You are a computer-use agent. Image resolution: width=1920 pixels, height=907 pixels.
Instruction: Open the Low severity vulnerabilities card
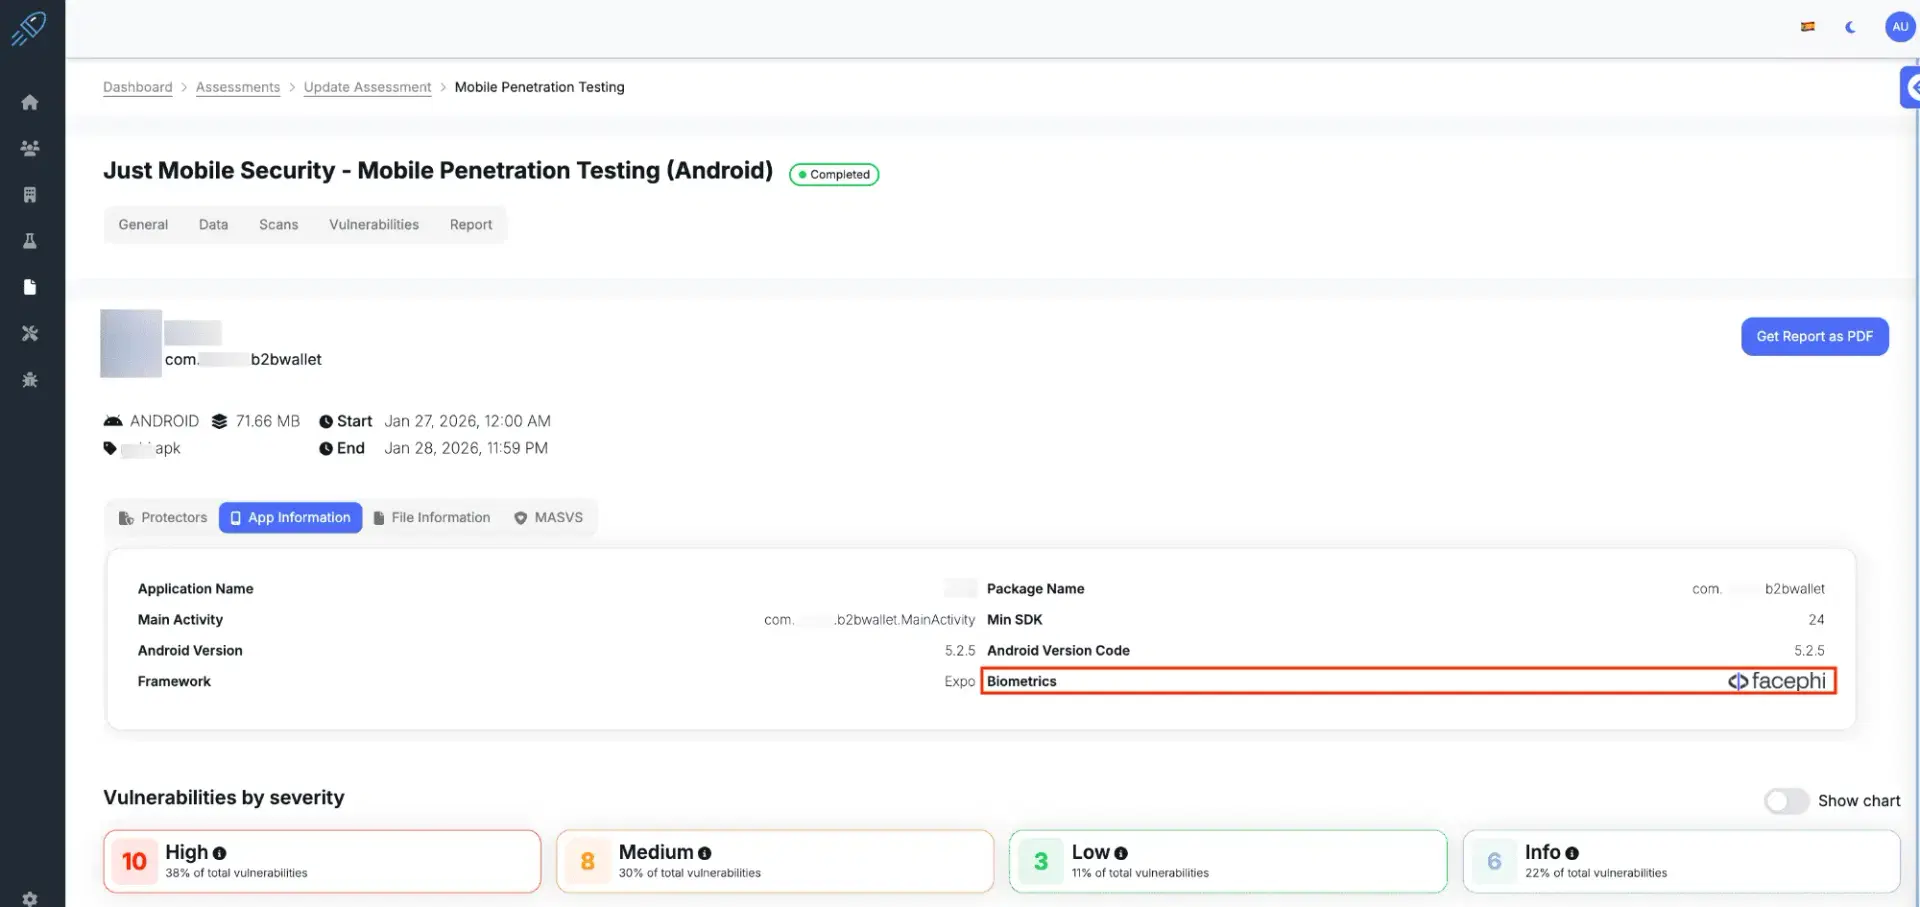[x=1228, y=861]
